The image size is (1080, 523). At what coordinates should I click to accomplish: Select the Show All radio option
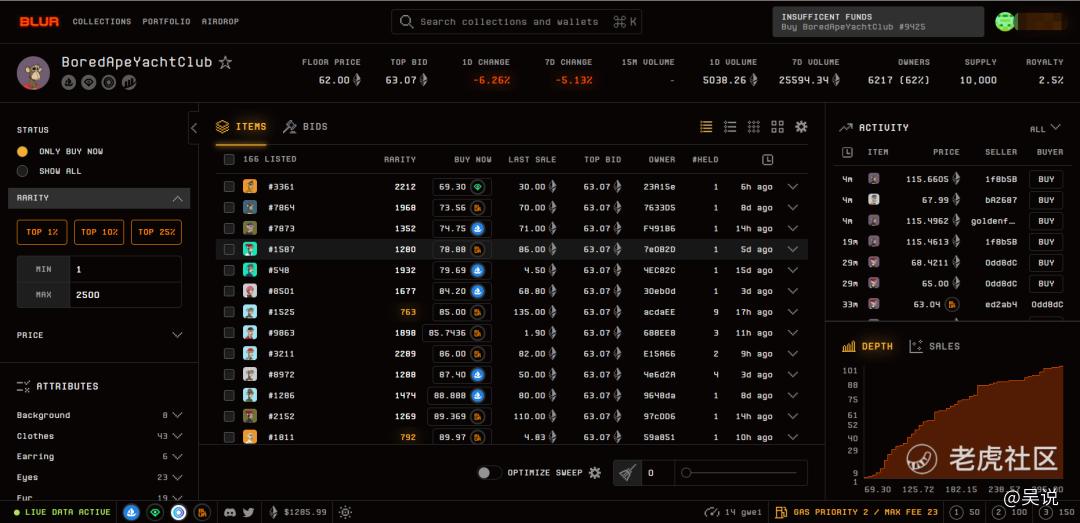(x=23, y=171)
